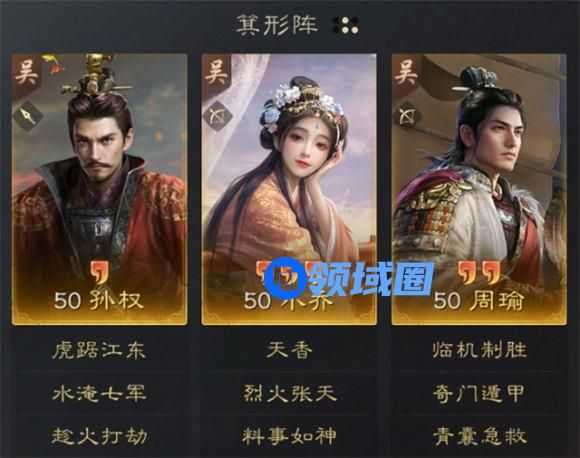580x458 pixels.
Task: Tap the two red star markers above 50 周瑜
Action: click(x=479, y=273)
